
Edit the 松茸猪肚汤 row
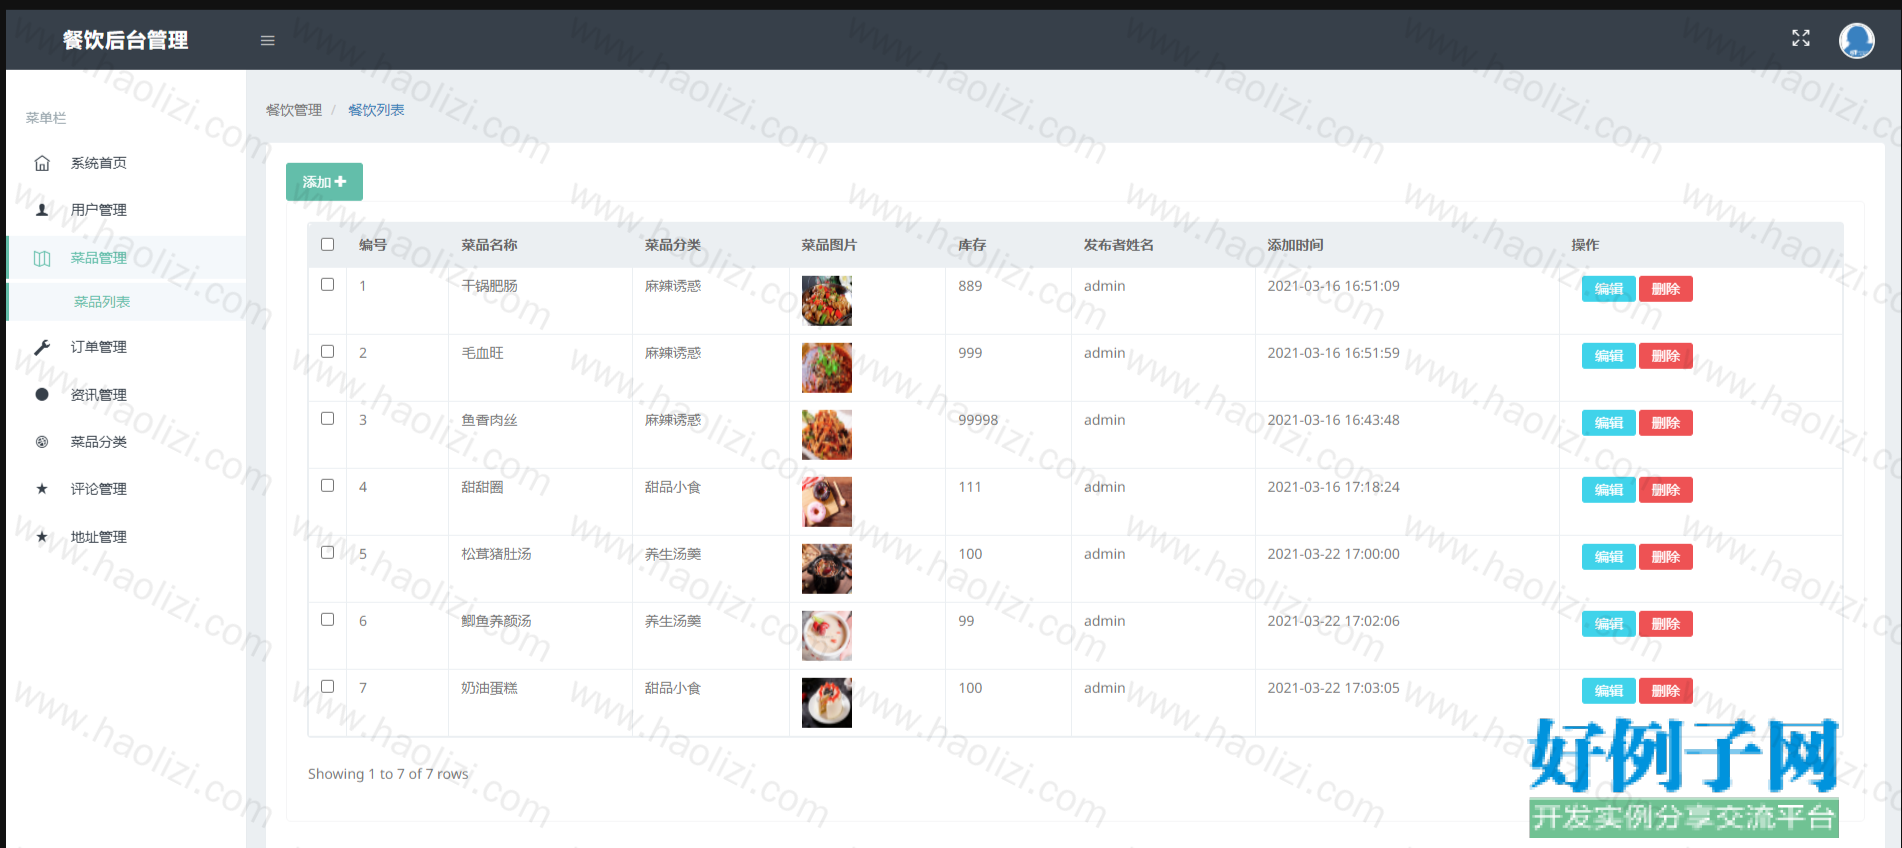[x=1608, y=557]
